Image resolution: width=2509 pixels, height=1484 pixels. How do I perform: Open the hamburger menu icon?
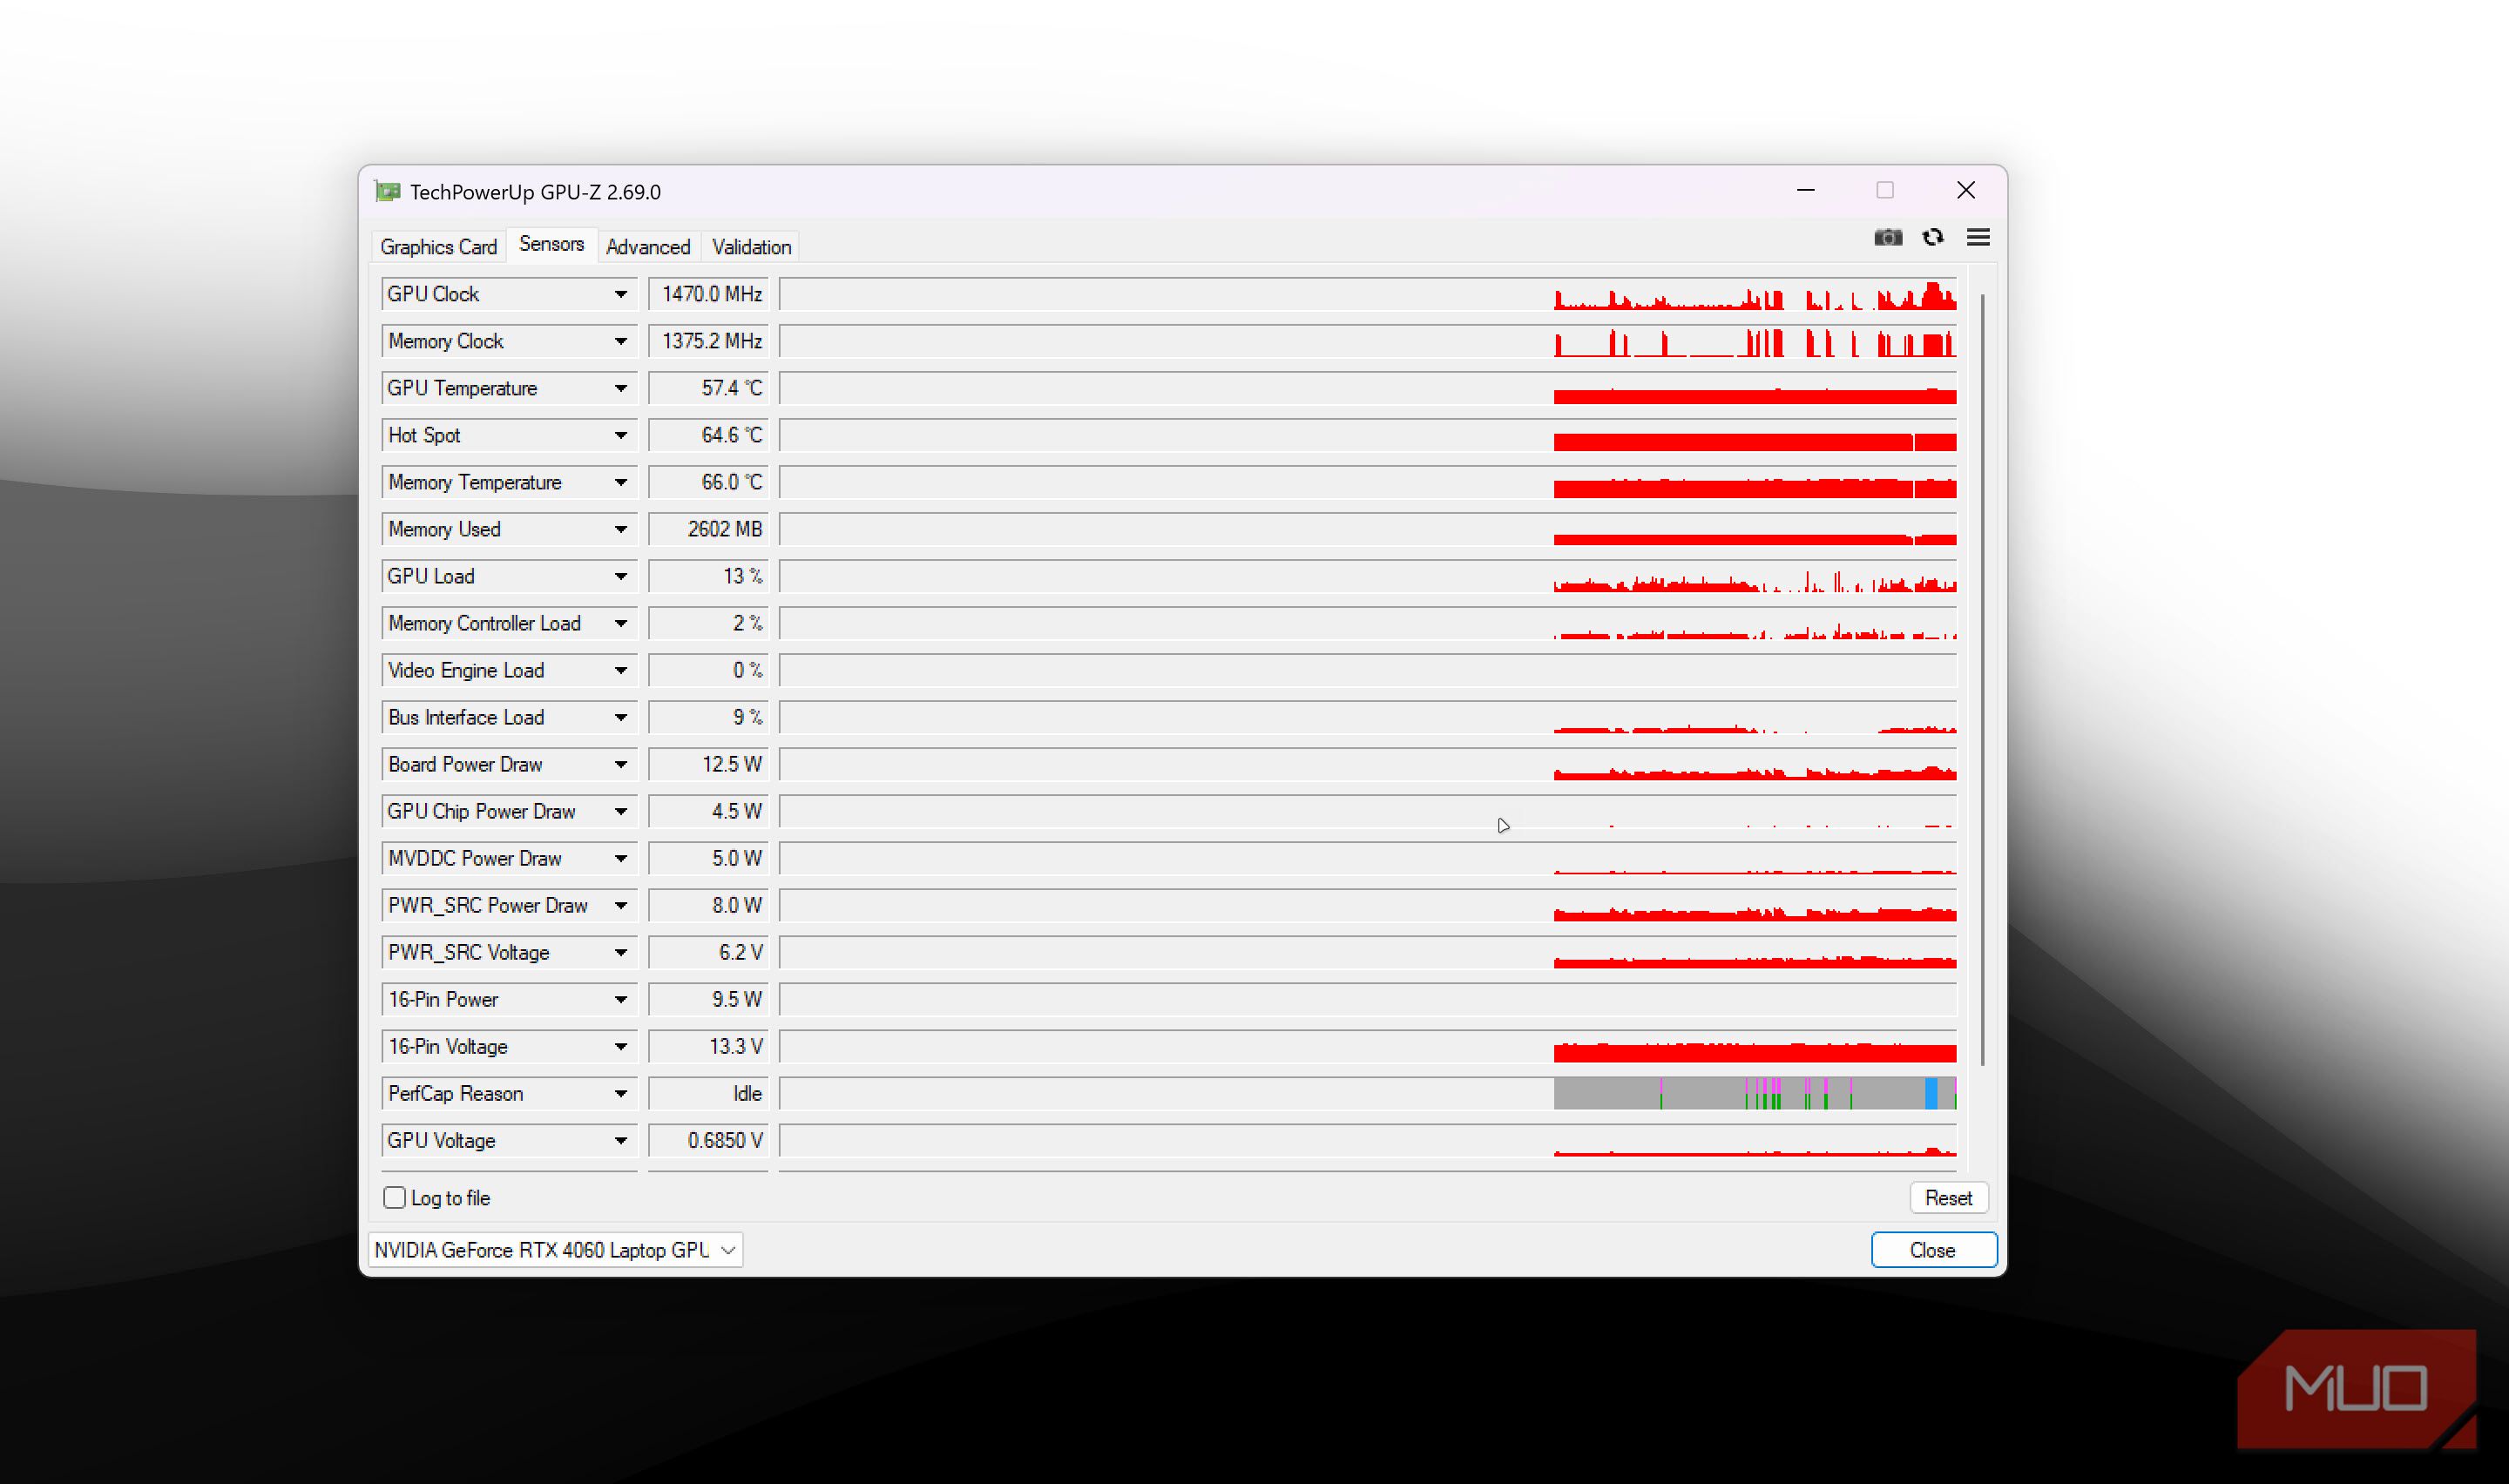[1978, 237]
